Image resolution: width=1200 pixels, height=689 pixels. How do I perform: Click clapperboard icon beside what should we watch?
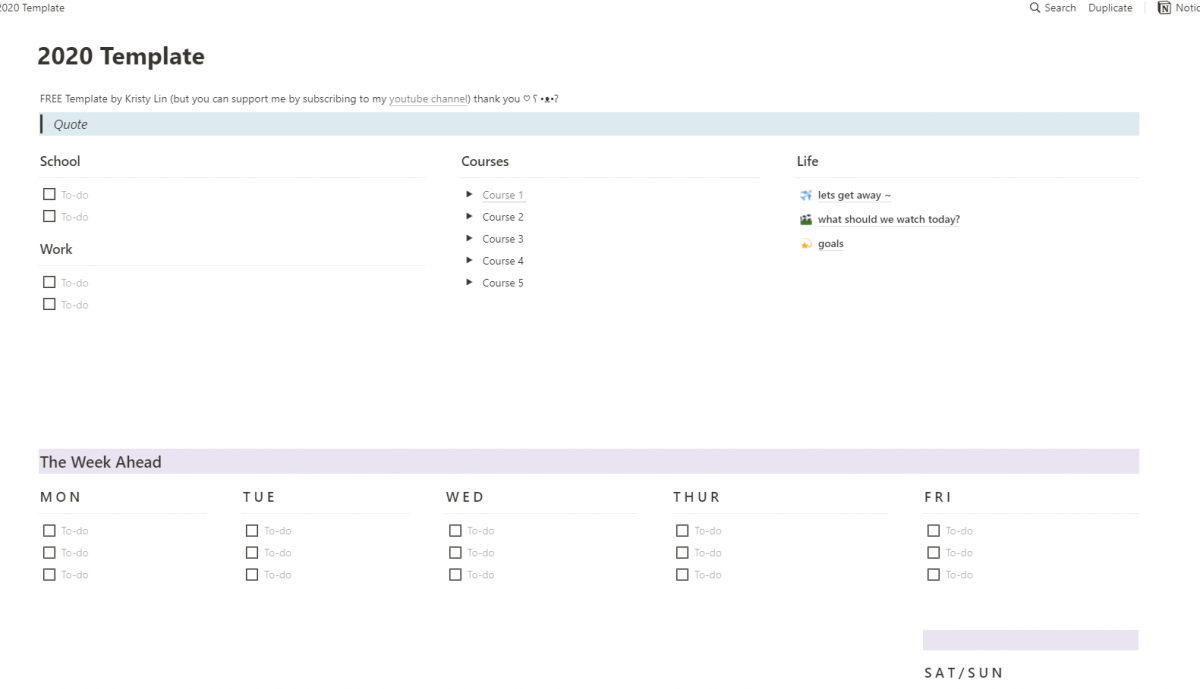[x=806, y=219]
